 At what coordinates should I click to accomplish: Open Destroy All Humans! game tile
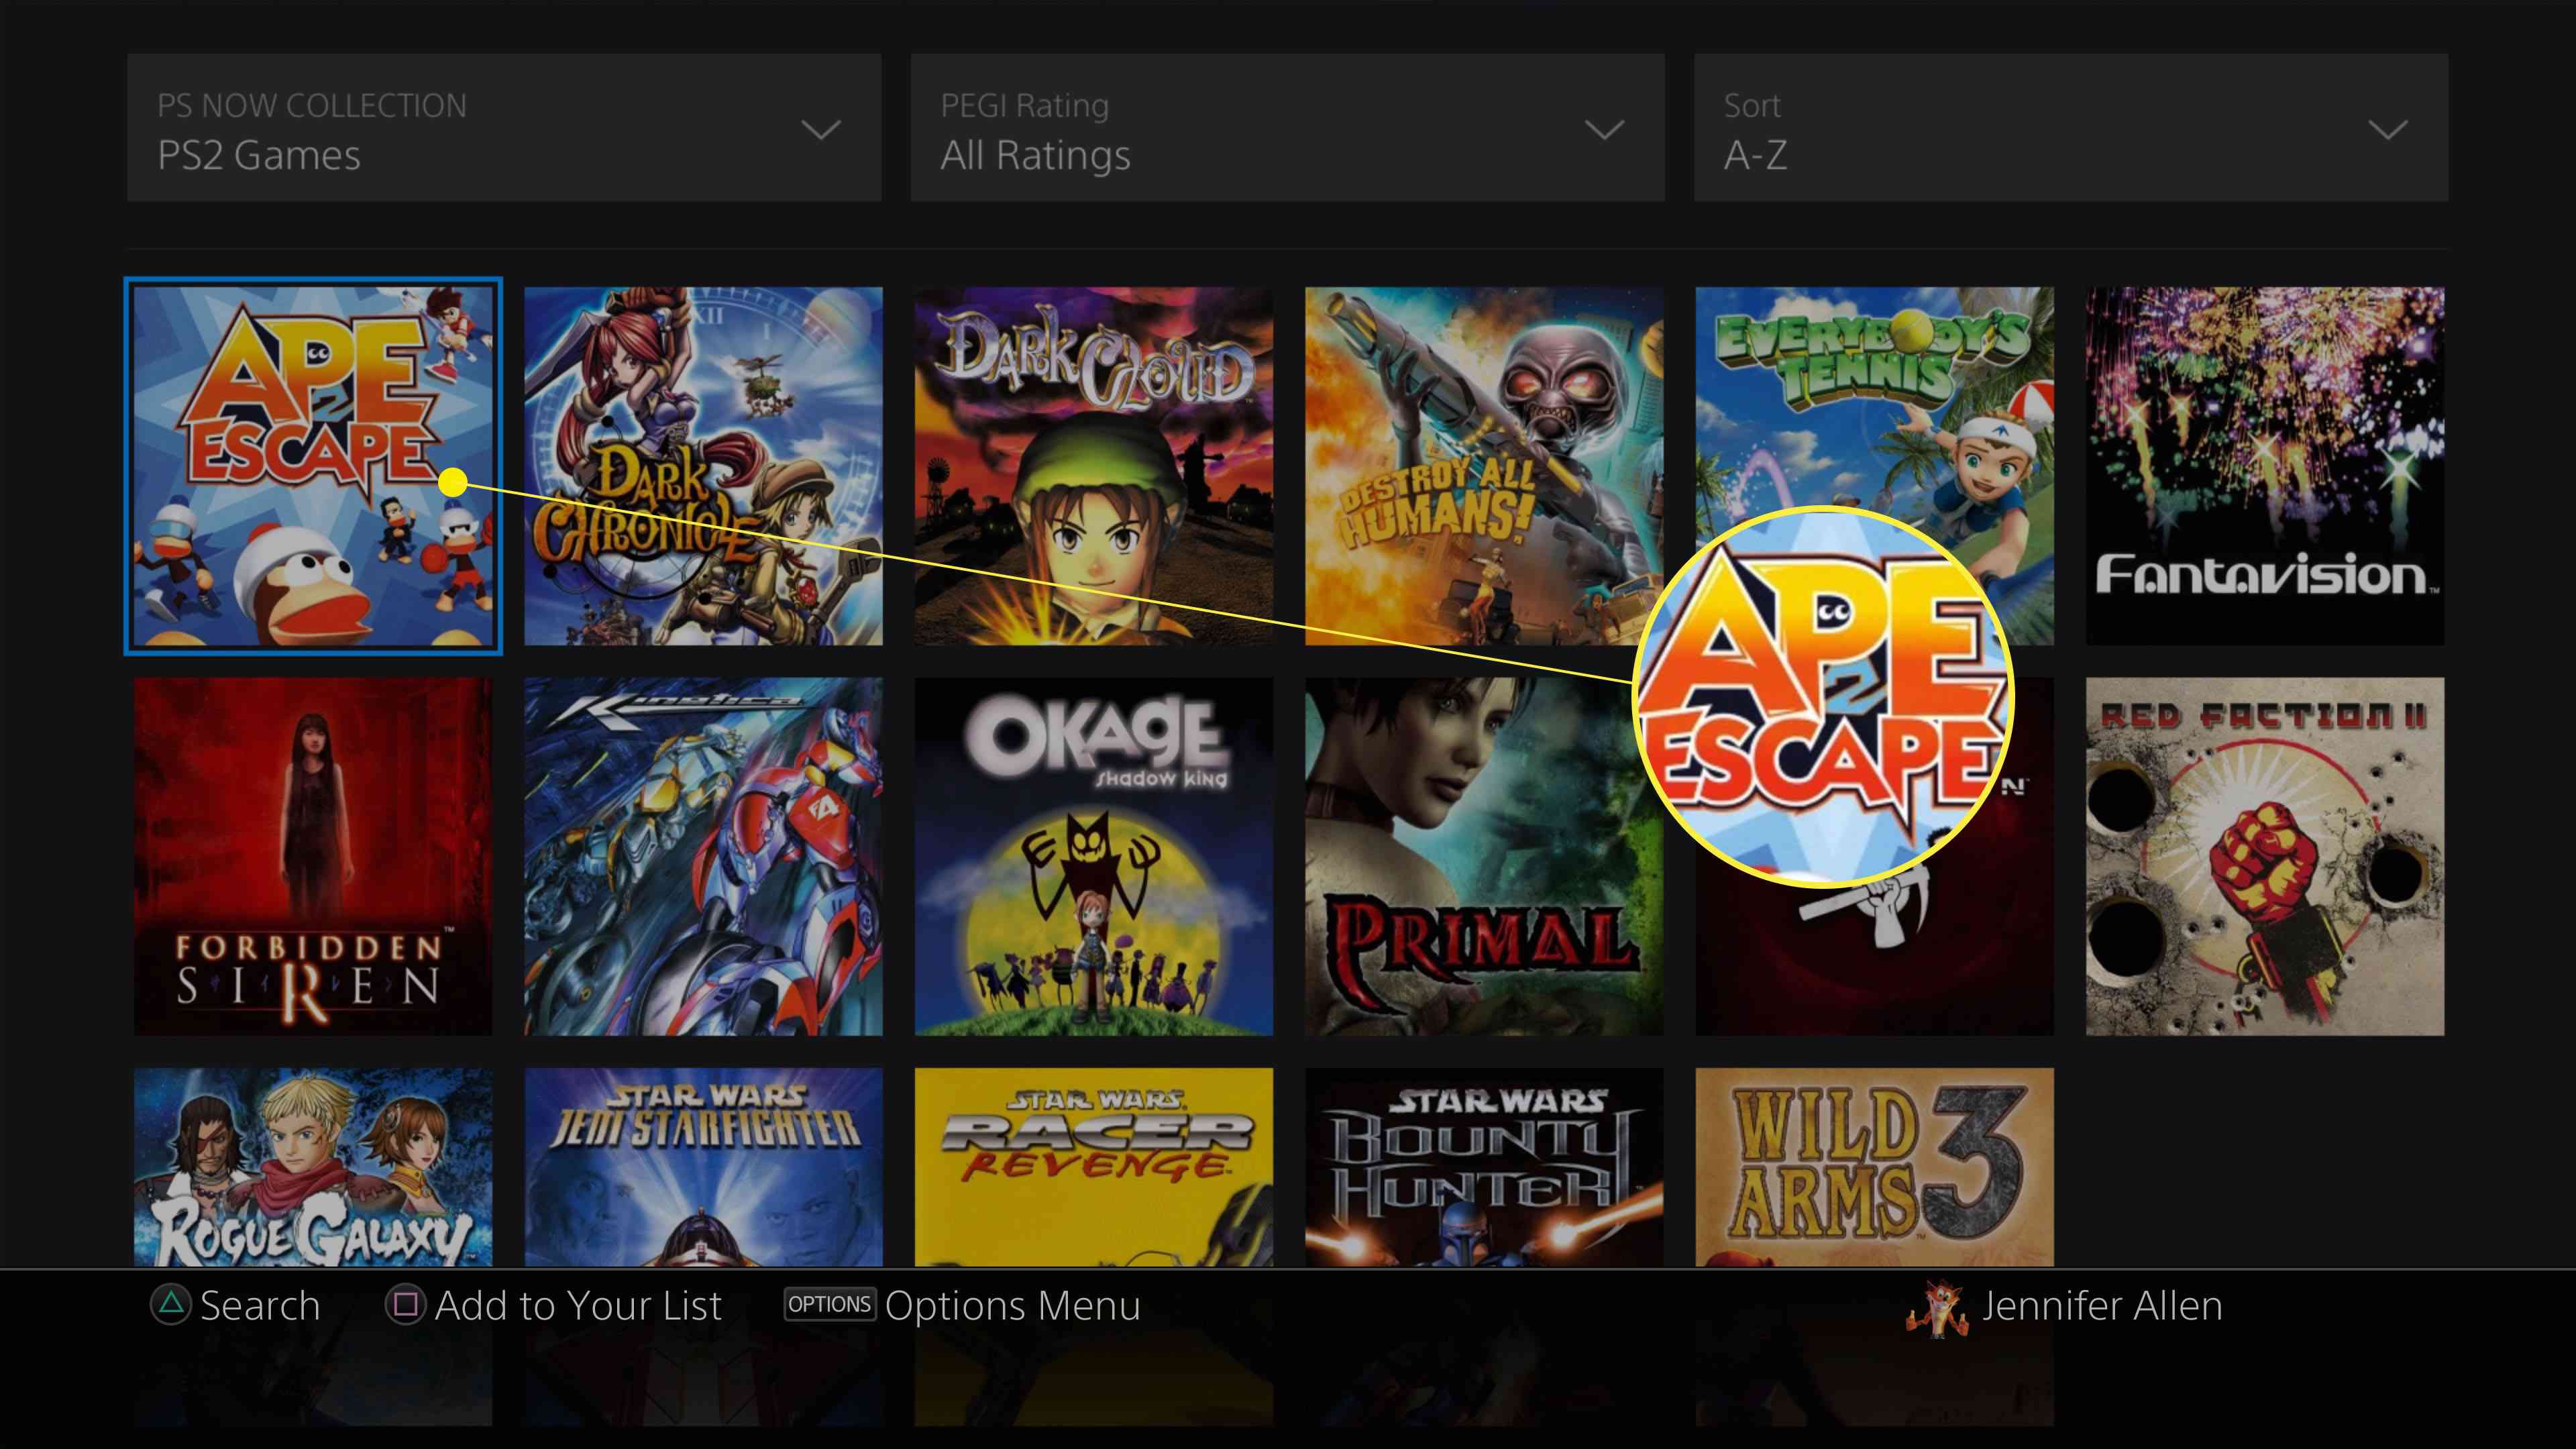[1484, 466]
